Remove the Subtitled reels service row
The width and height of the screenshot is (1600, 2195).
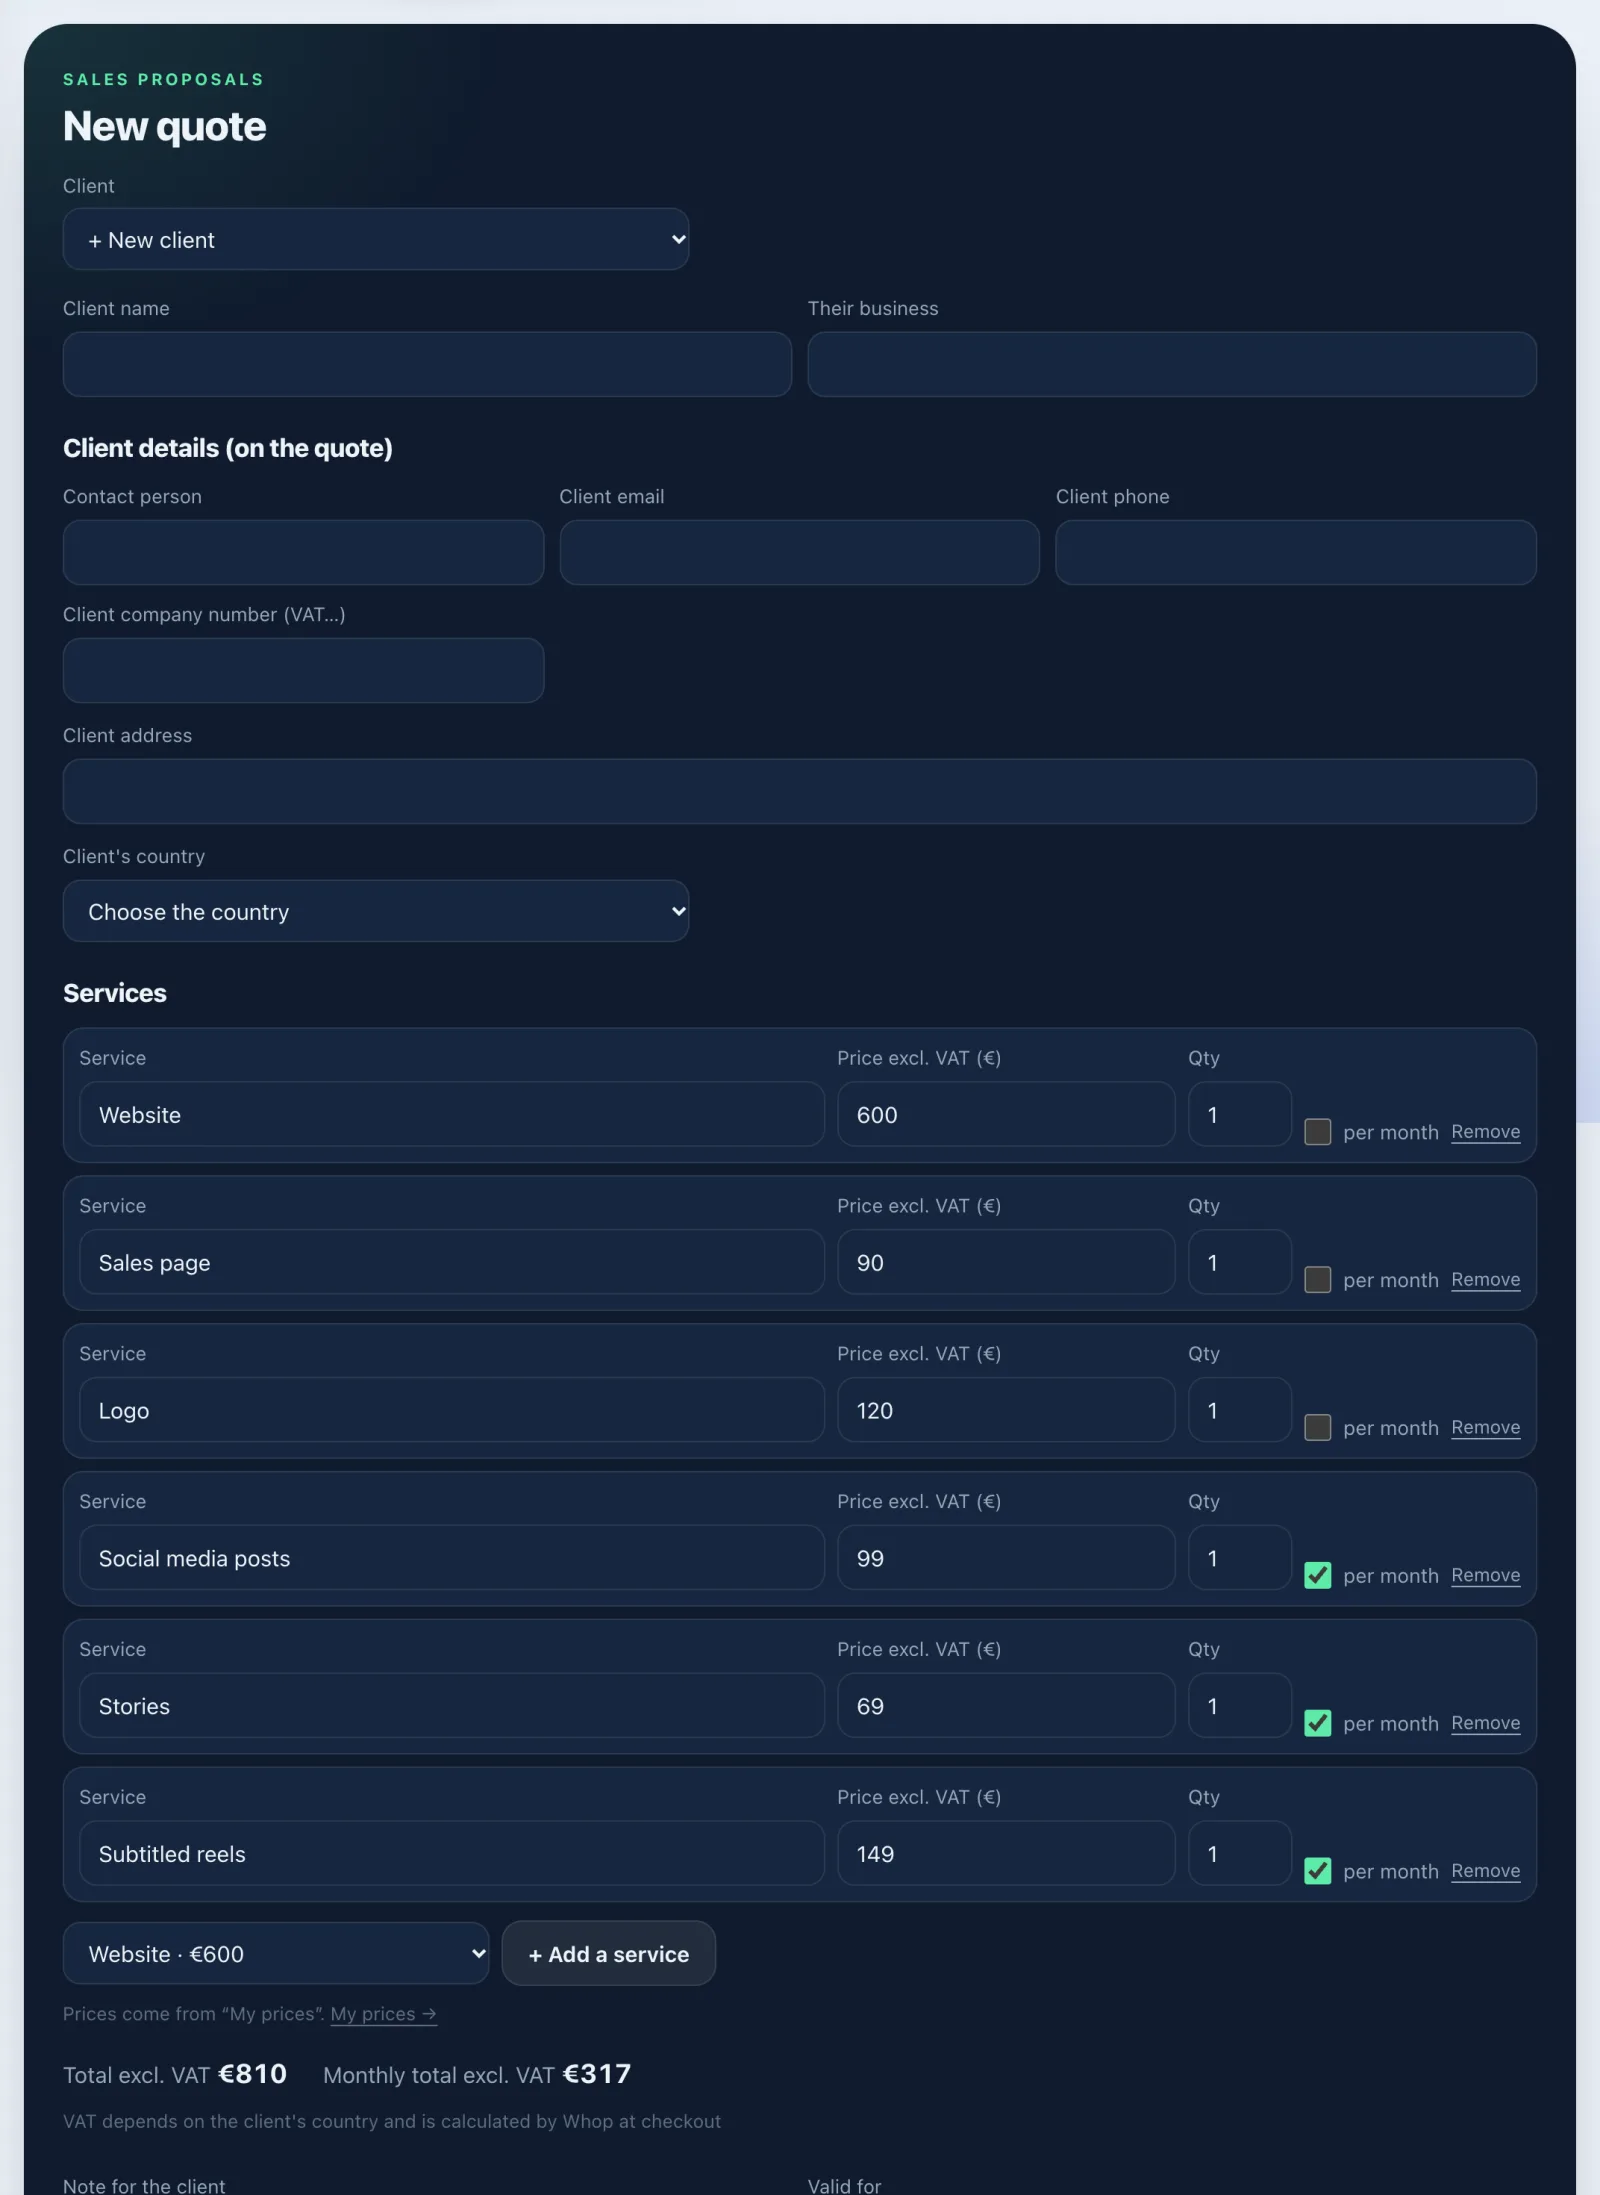pyautogui.click(x=1485, y=1871)
